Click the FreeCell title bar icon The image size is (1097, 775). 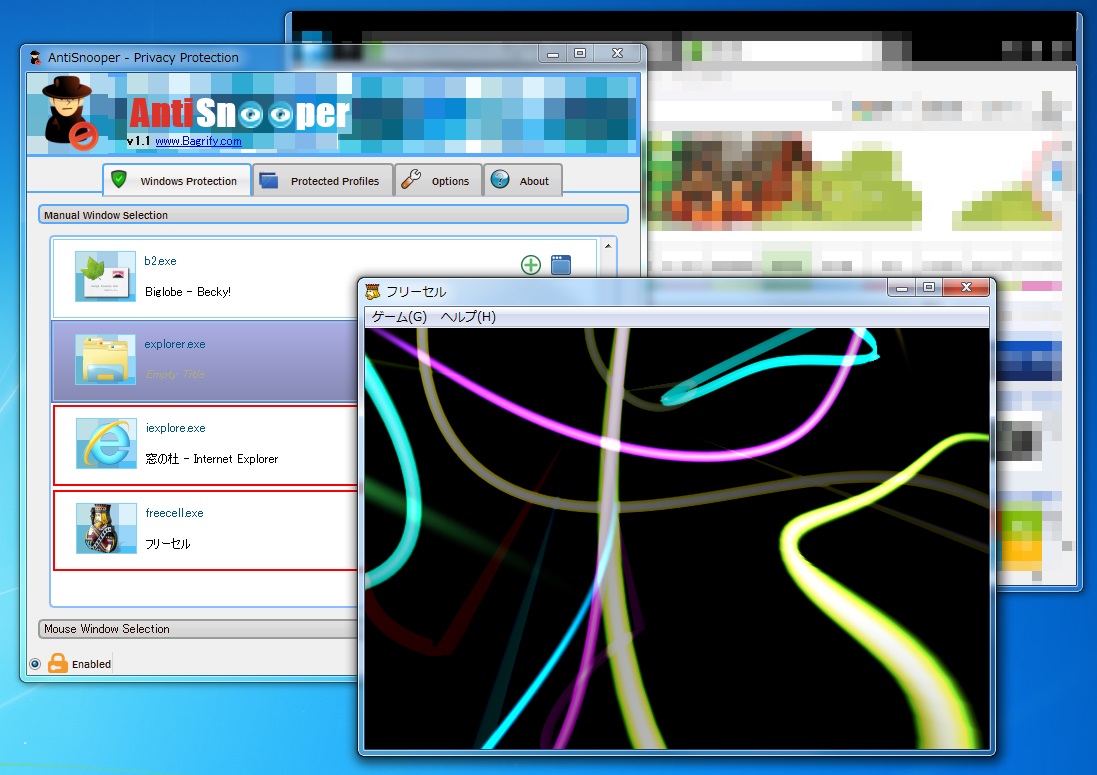pos(373,291)
